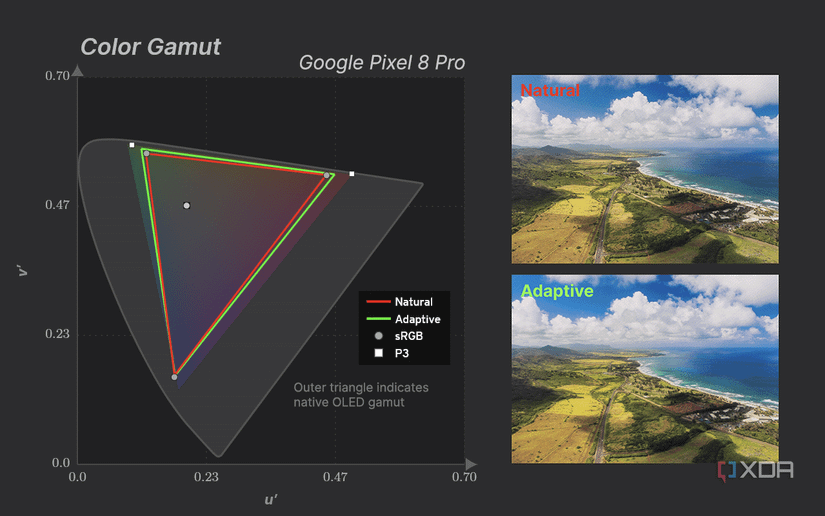Click the green Adaptive line swatch in legend
This screenshot has width=825, height=516.
coord(378,319)
